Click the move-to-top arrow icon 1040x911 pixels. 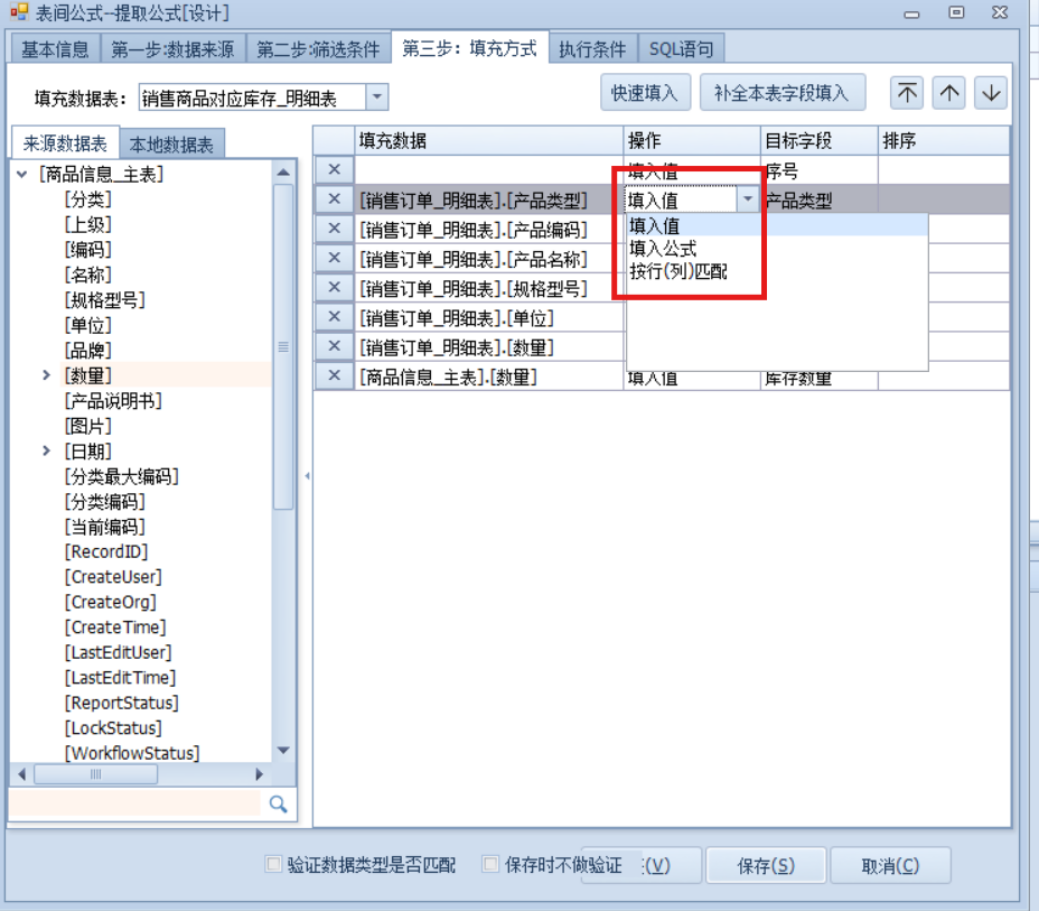907,93
